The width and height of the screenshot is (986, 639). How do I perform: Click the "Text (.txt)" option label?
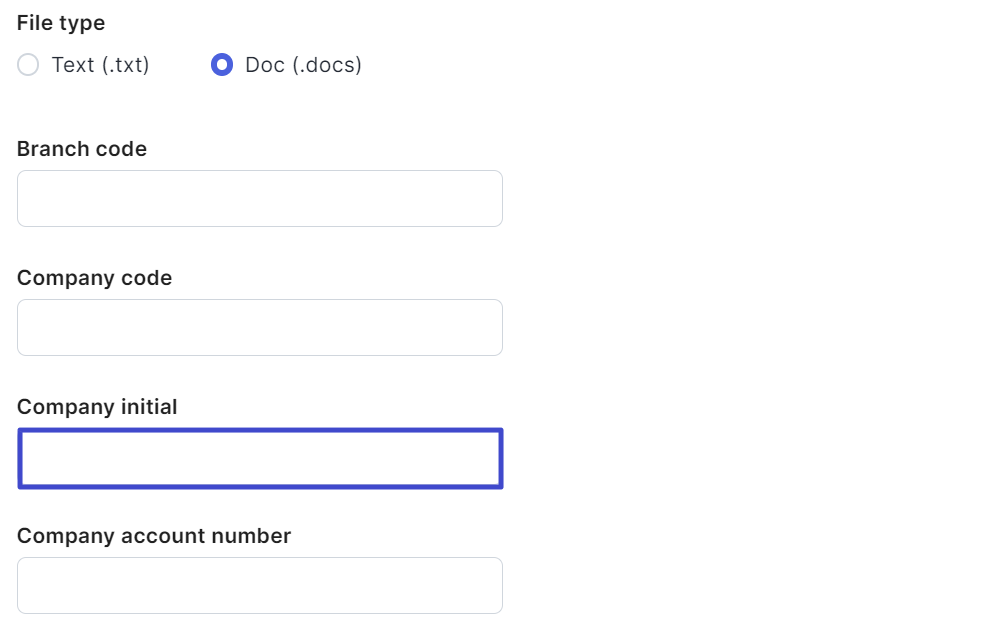100,65
